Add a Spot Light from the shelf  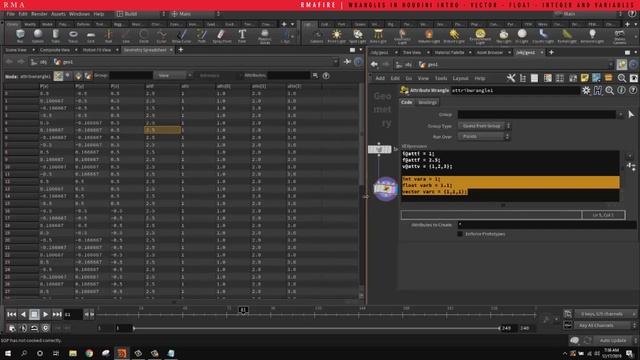pos(358,36)
